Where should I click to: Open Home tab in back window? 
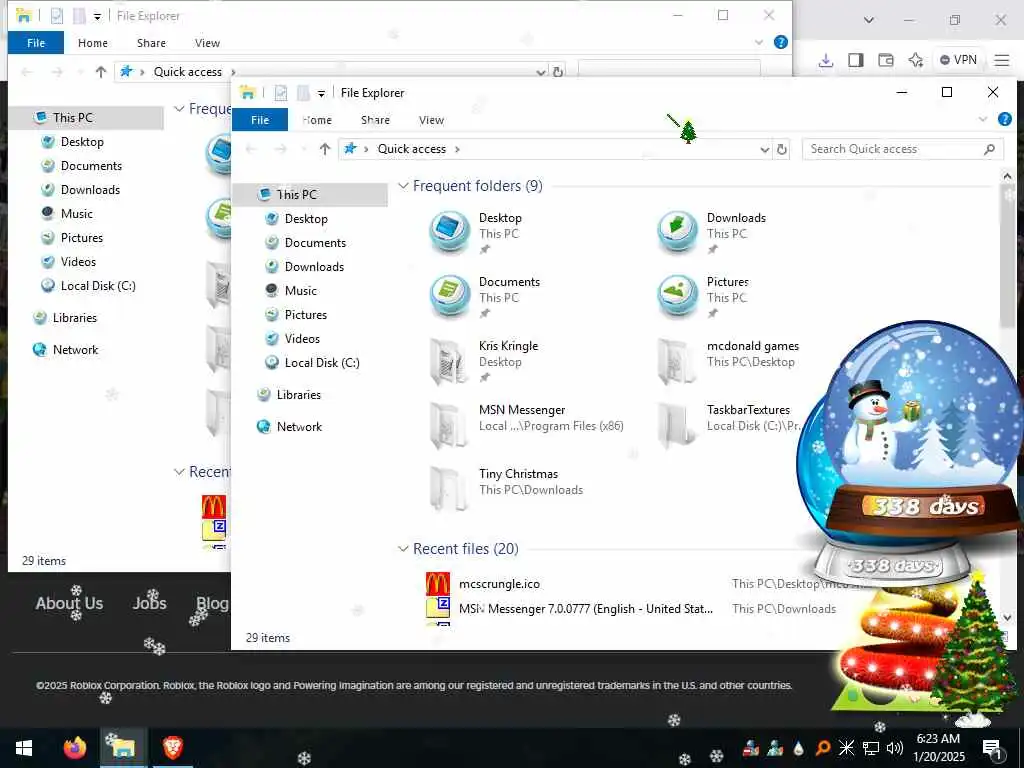tap(93, 43)
